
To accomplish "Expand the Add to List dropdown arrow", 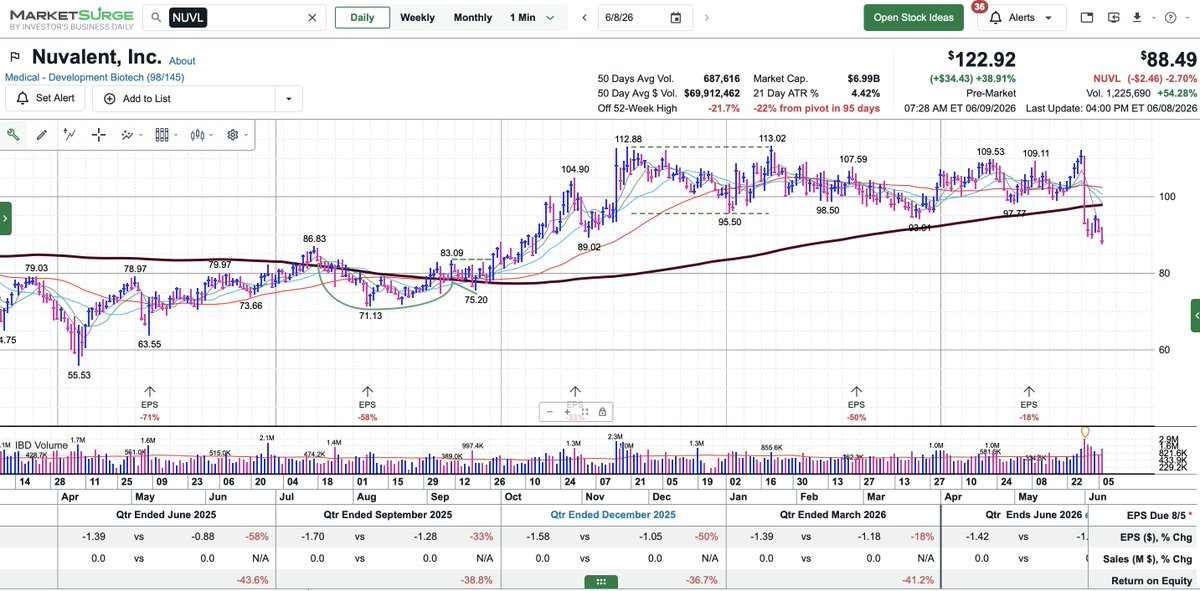I will tap(288, 98).
